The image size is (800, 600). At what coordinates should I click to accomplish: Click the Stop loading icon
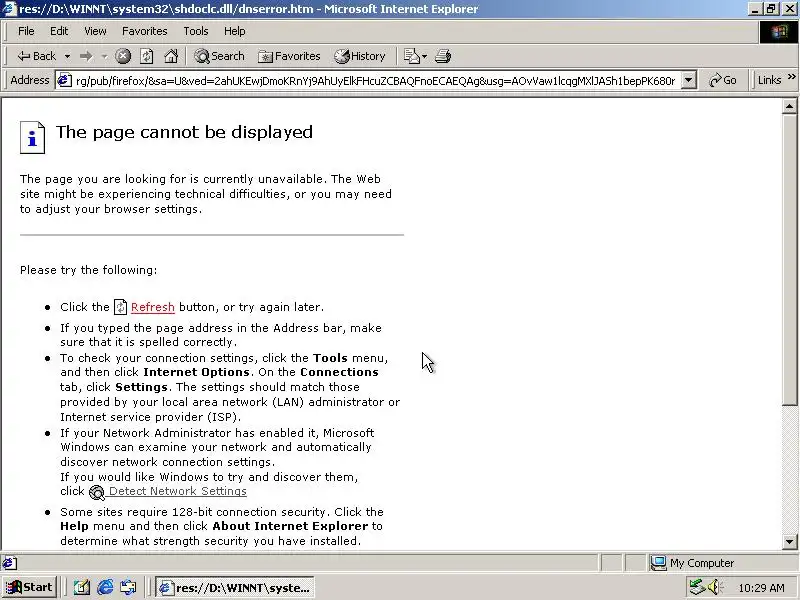point(122,56)
